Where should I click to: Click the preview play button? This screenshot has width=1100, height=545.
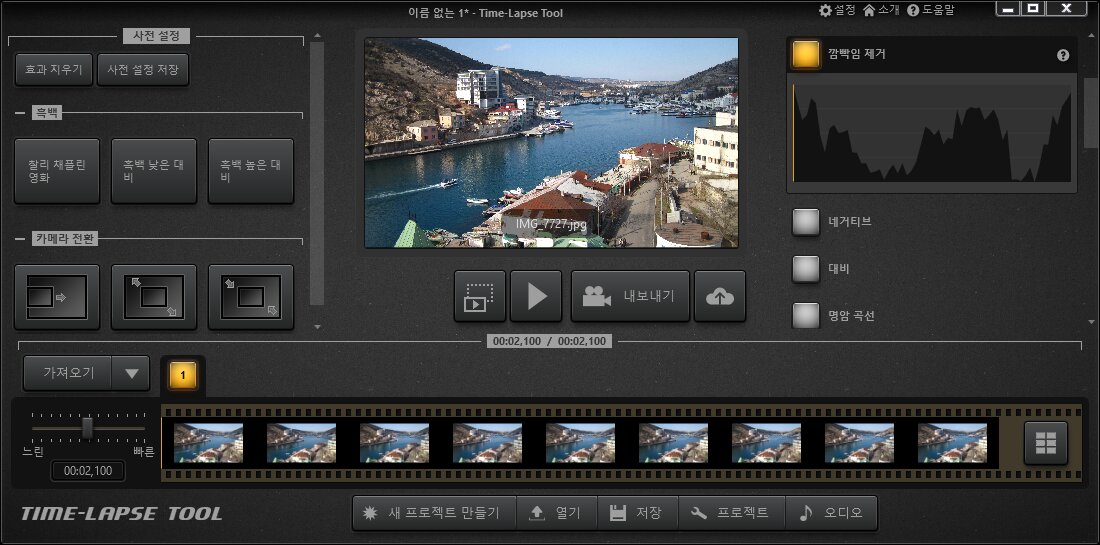click(536, 296)
